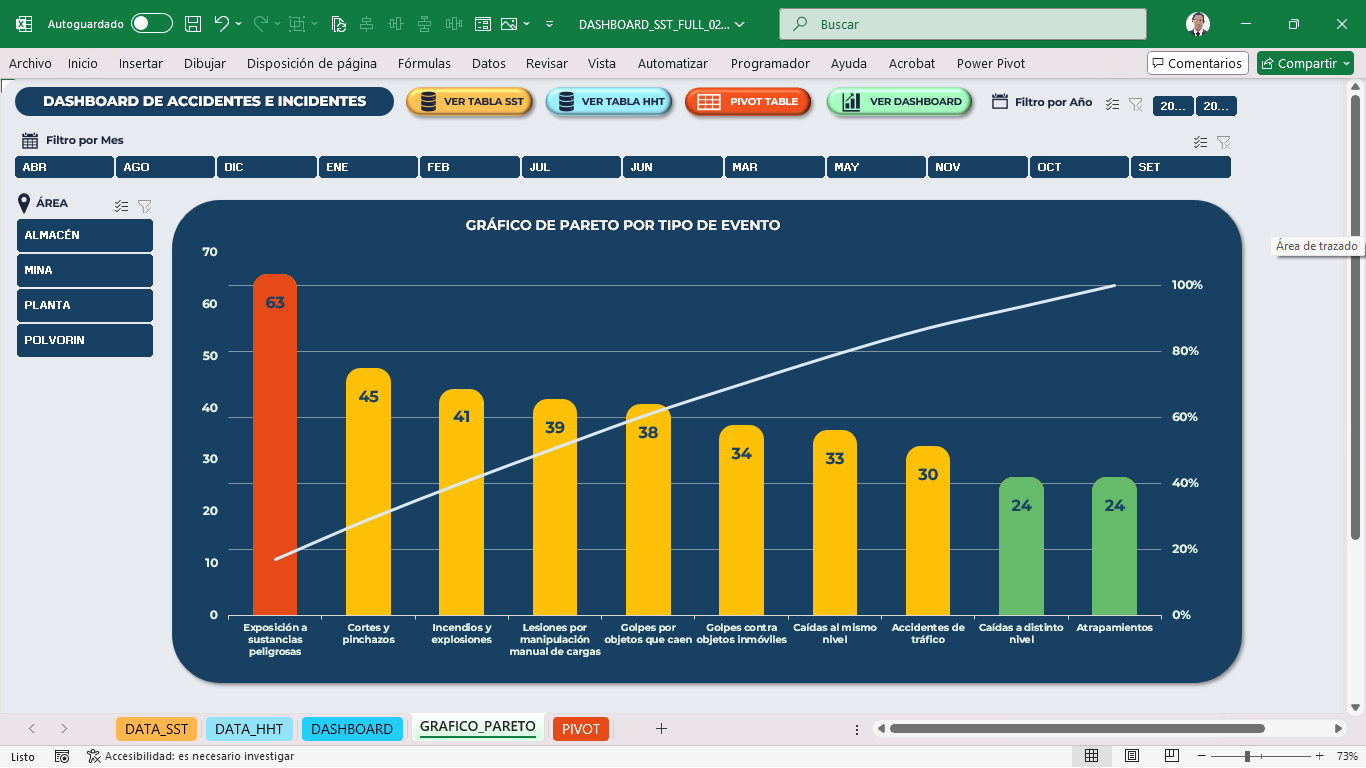This screenshot has width=1366, height=768.
Task: Click the location pin icon beside ÁREA
Action: [24, 203]
